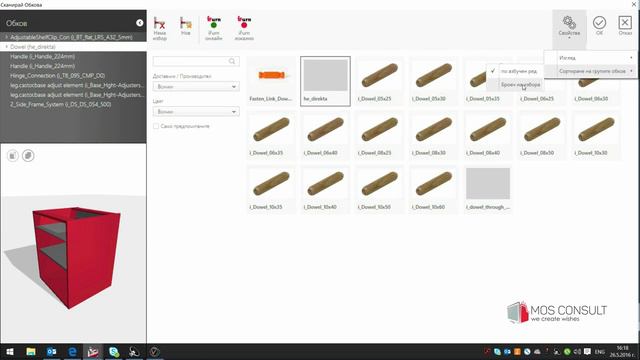This screenshot has width=640, height=360.
Task: Click the magnifier search icon in search box
Action: [232, 61]
